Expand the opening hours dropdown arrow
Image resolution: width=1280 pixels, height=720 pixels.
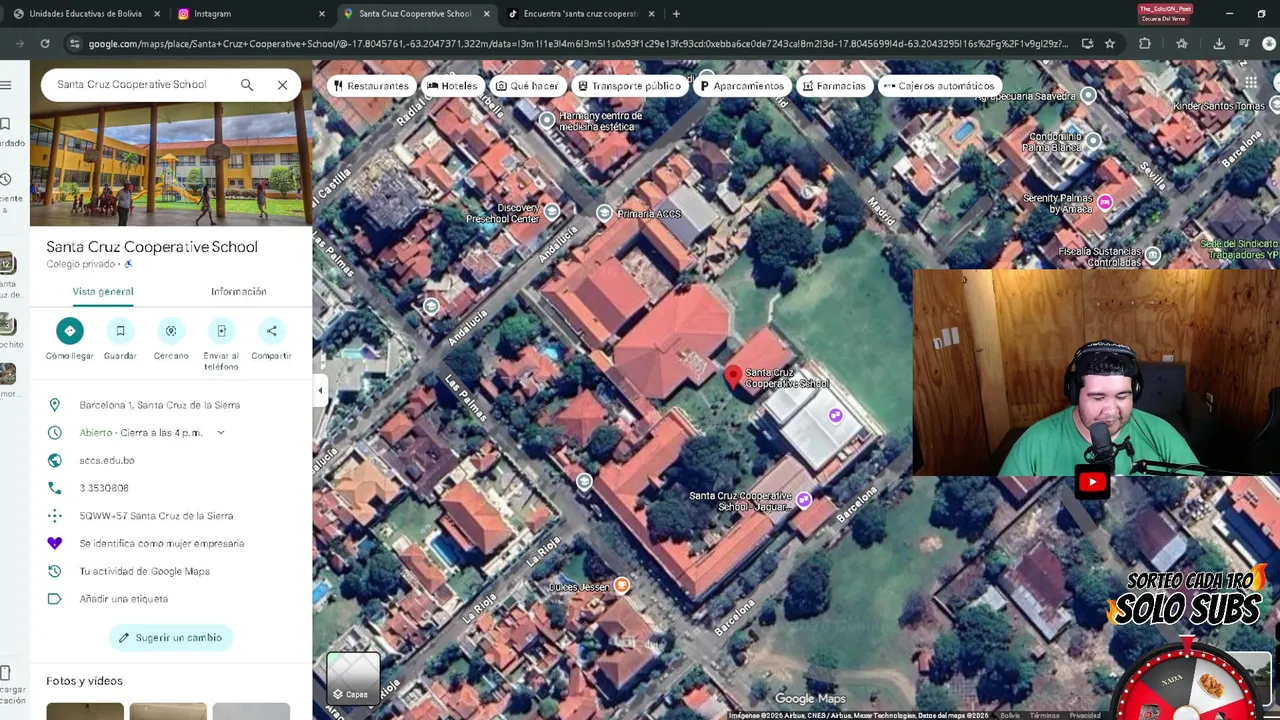(221, 433)
